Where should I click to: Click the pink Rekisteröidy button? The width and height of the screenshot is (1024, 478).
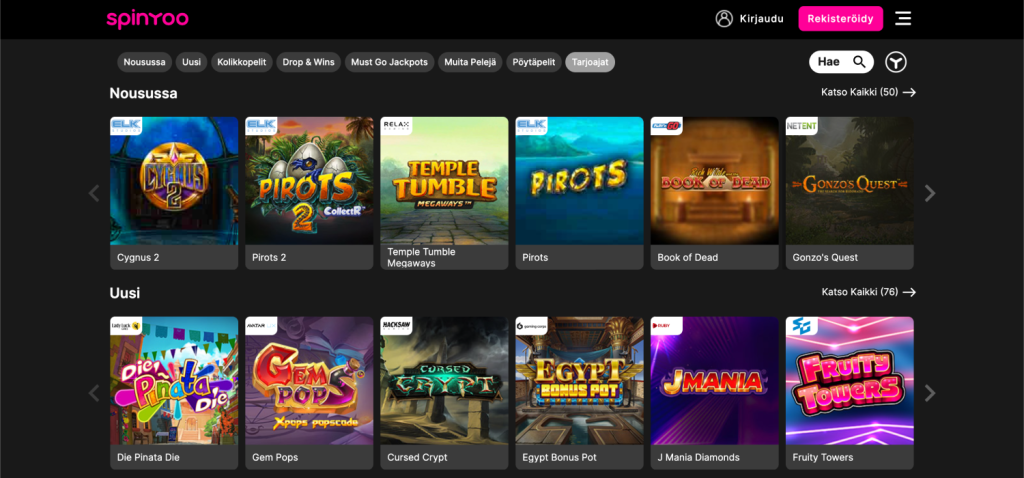coord(840,19)
